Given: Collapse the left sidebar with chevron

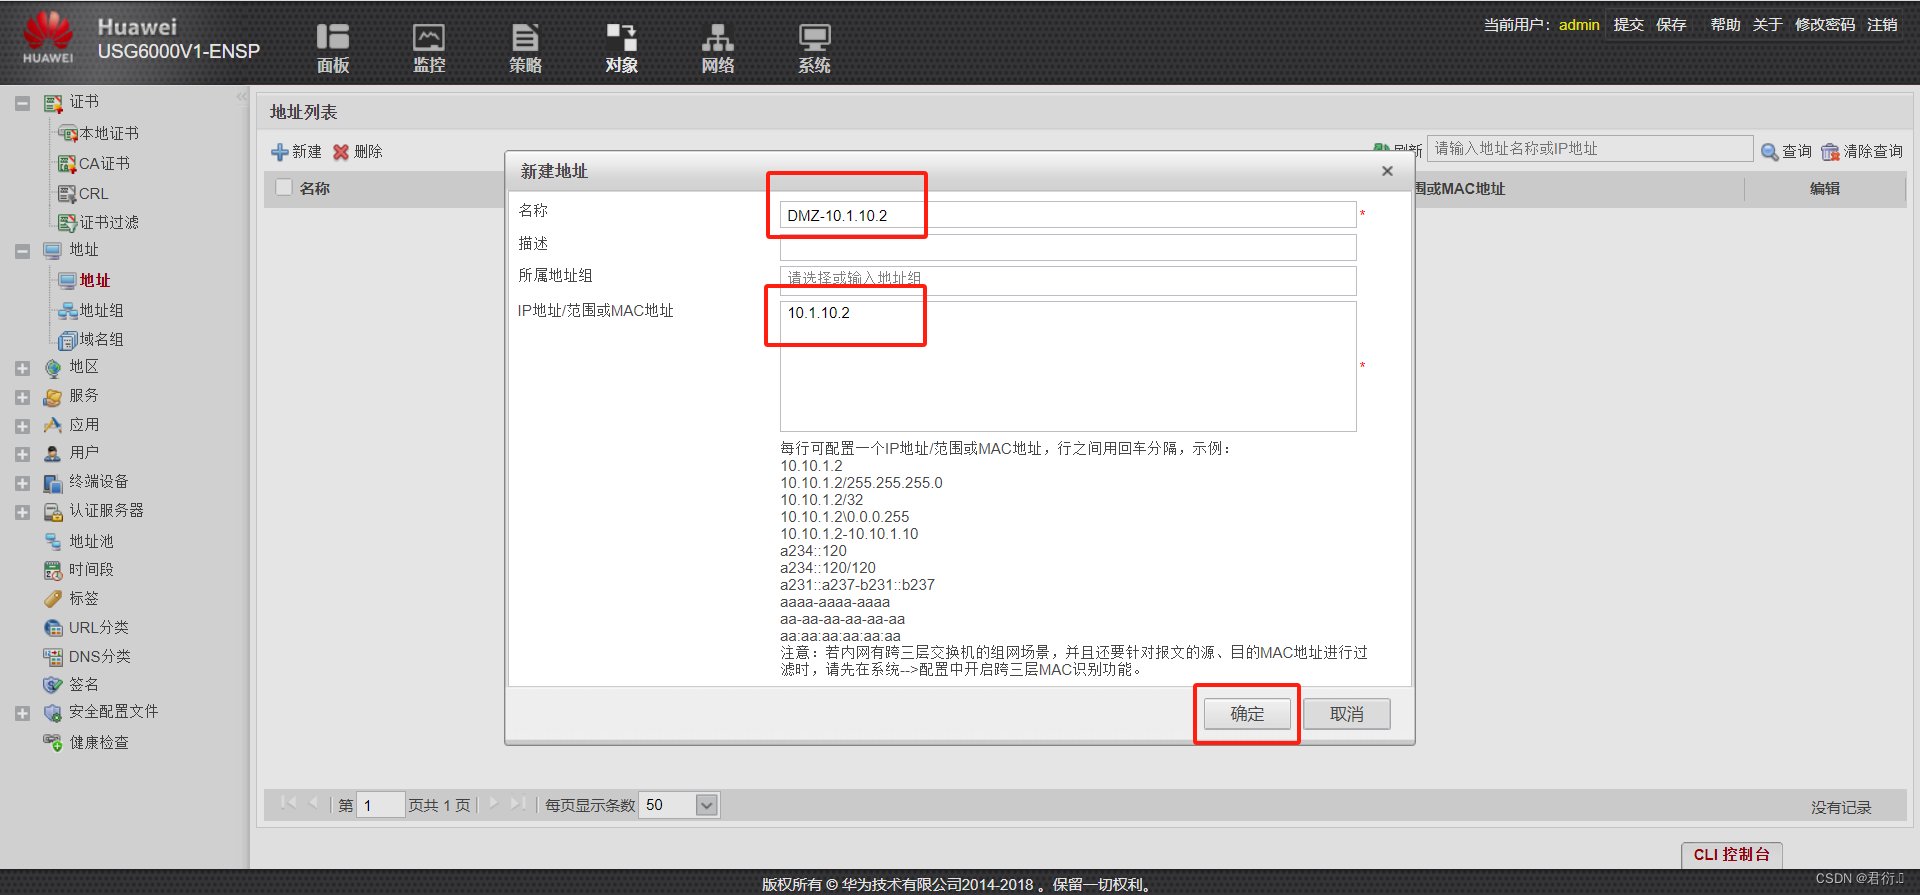Looking at the screenshot, I should point(241,97).
